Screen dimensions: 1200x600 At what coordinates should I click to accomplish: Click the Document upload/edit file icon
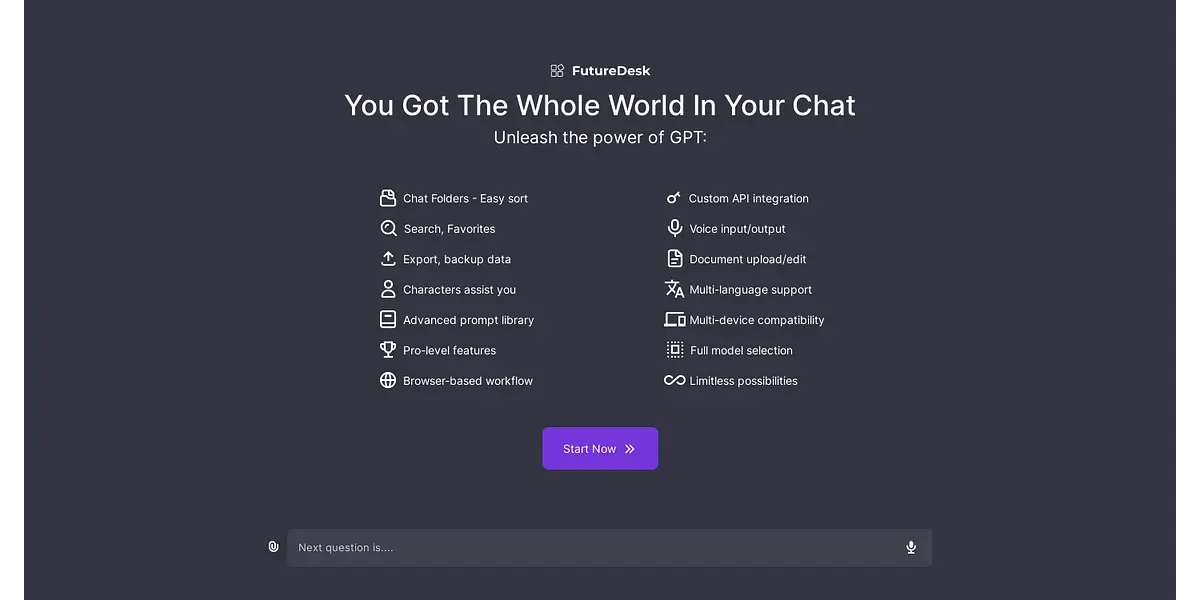click(x=675, y=259)
